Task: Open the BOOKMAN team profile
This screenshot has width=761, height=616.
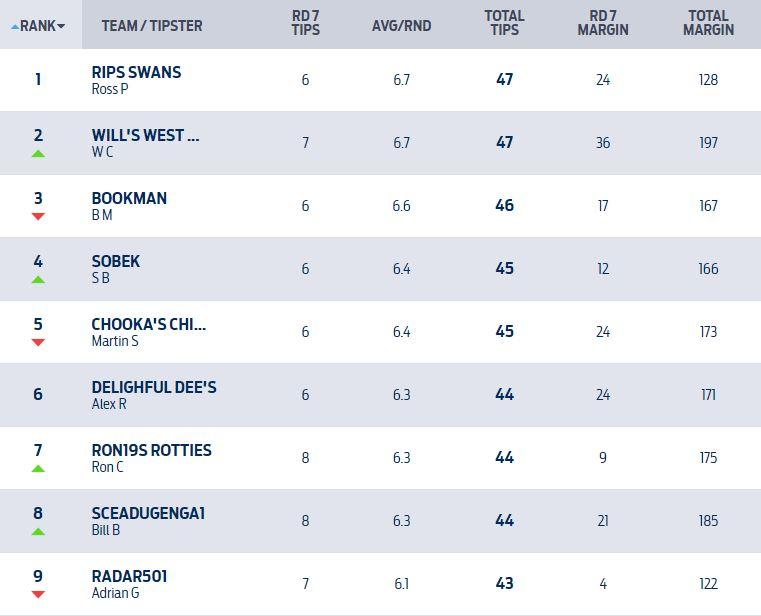Action: (x=129, y=198)
